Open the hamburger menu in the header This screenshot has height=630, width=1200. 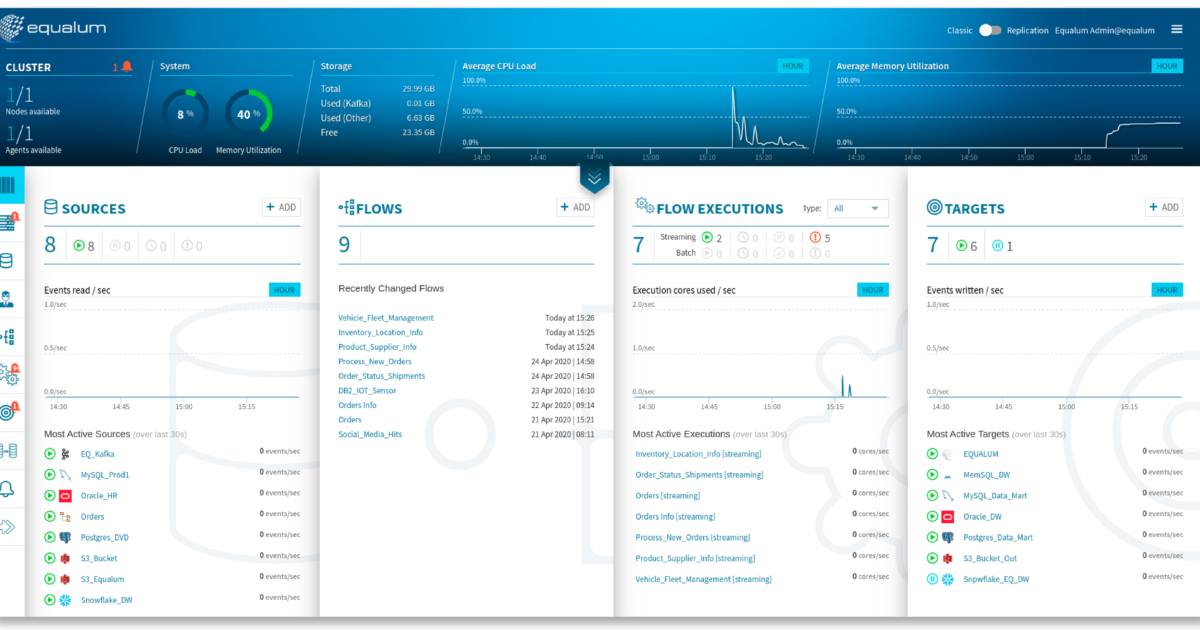click(x=1176, y=30)
